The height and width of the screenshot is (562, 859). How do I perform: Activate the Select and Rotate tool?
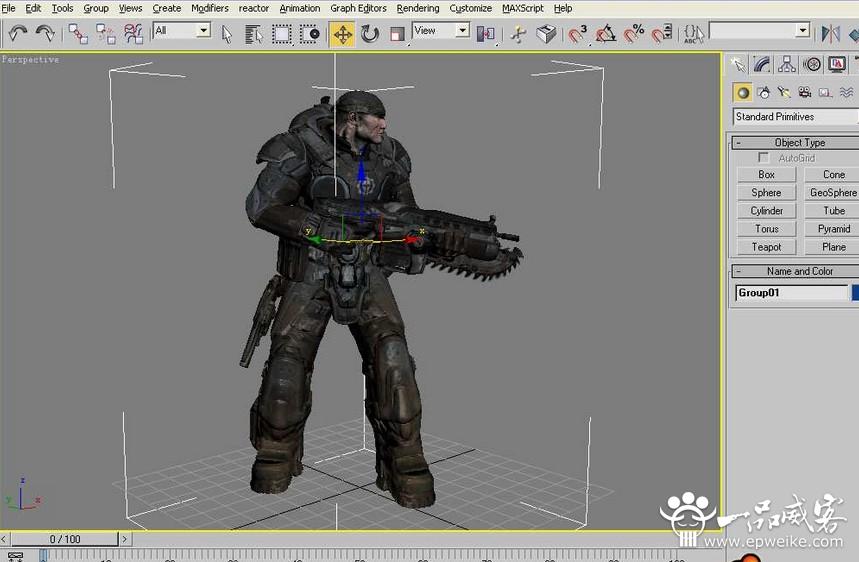click(370, 35)
